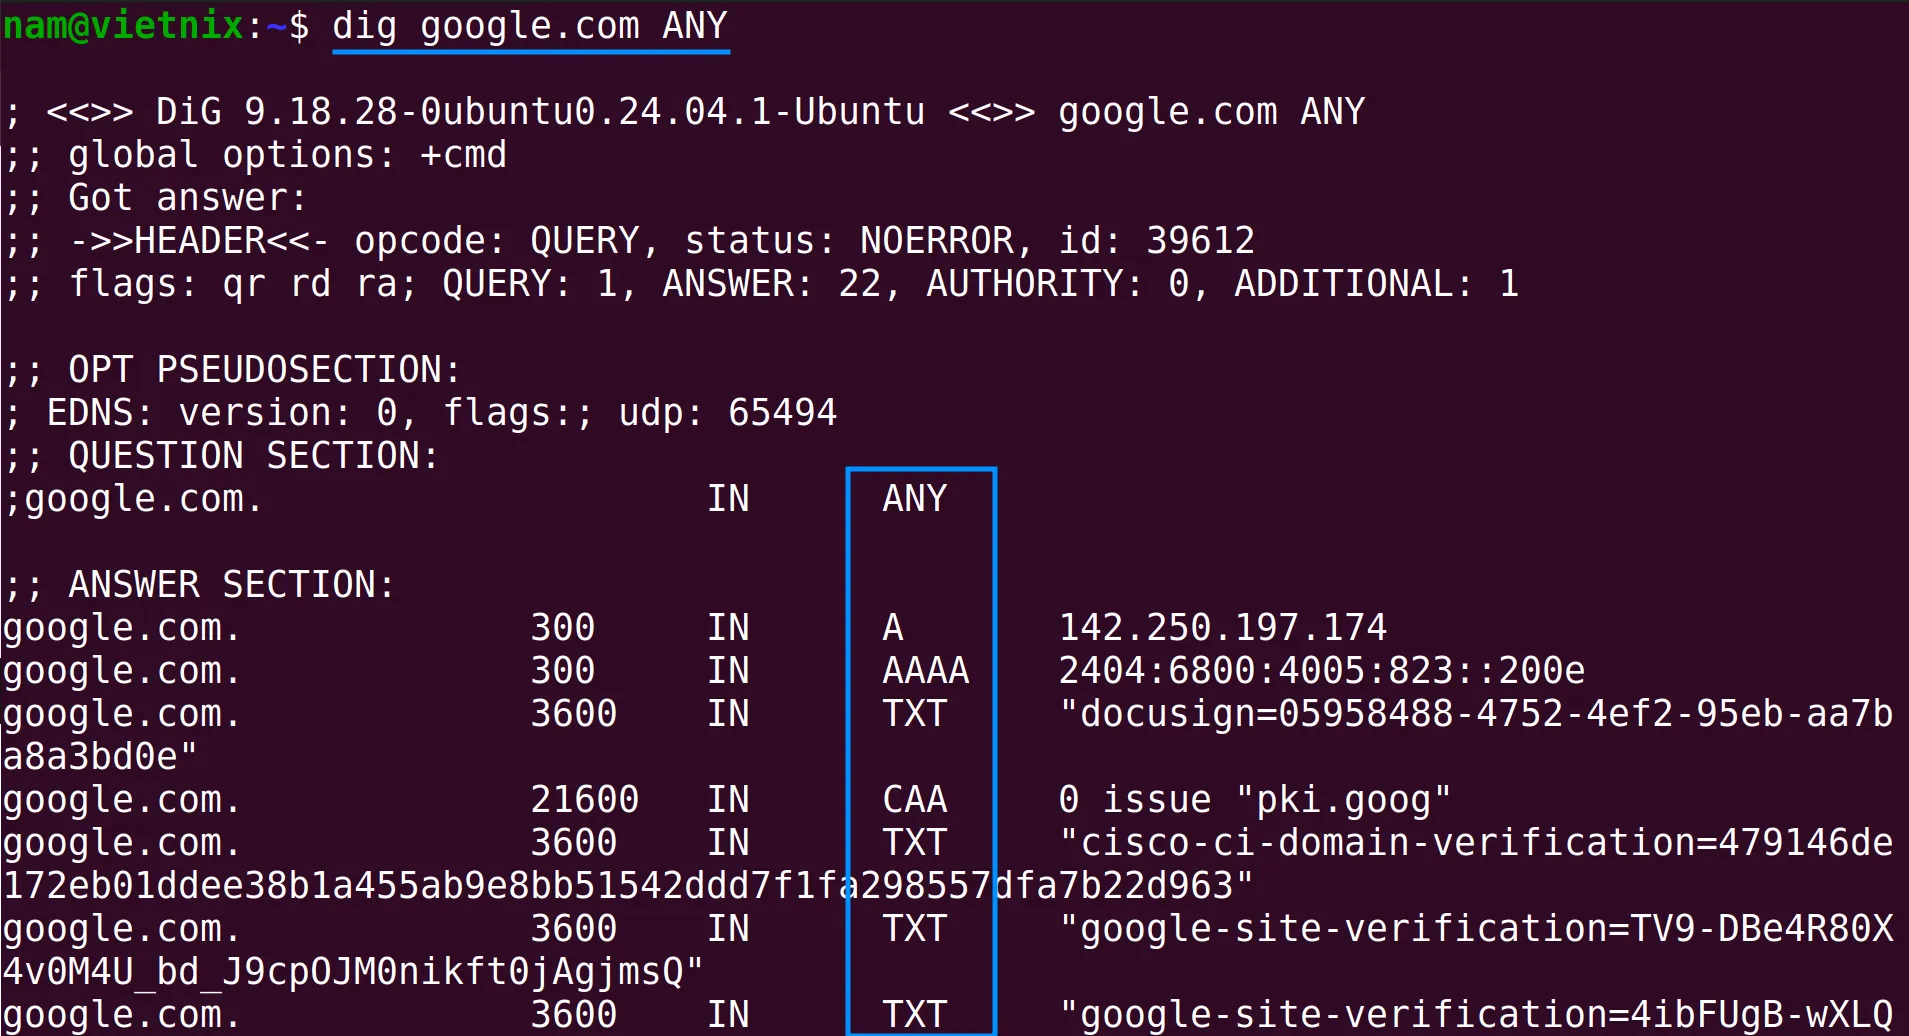Click the QUESTION SECTION heading
Viewport: 1909px width, 1036px height.
[x=253, y=456]
